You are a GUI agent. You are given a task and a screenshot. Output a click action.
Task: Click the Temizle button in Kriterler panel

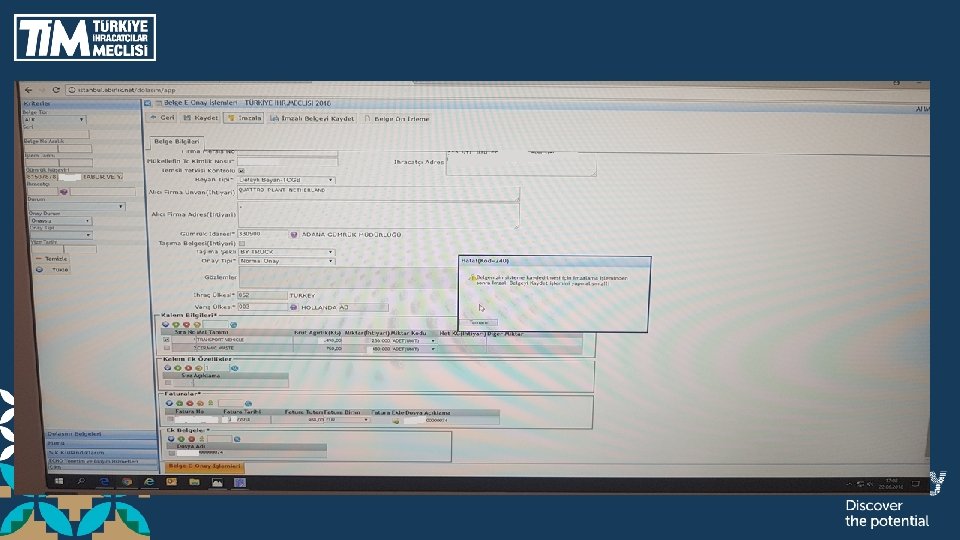[x=51, y=259]
